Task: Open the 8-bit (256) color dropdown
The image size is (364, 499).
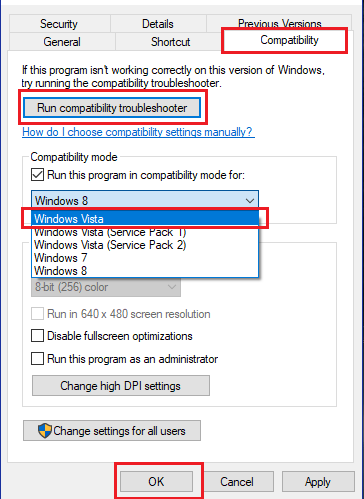Action: [x=106, y=287]
